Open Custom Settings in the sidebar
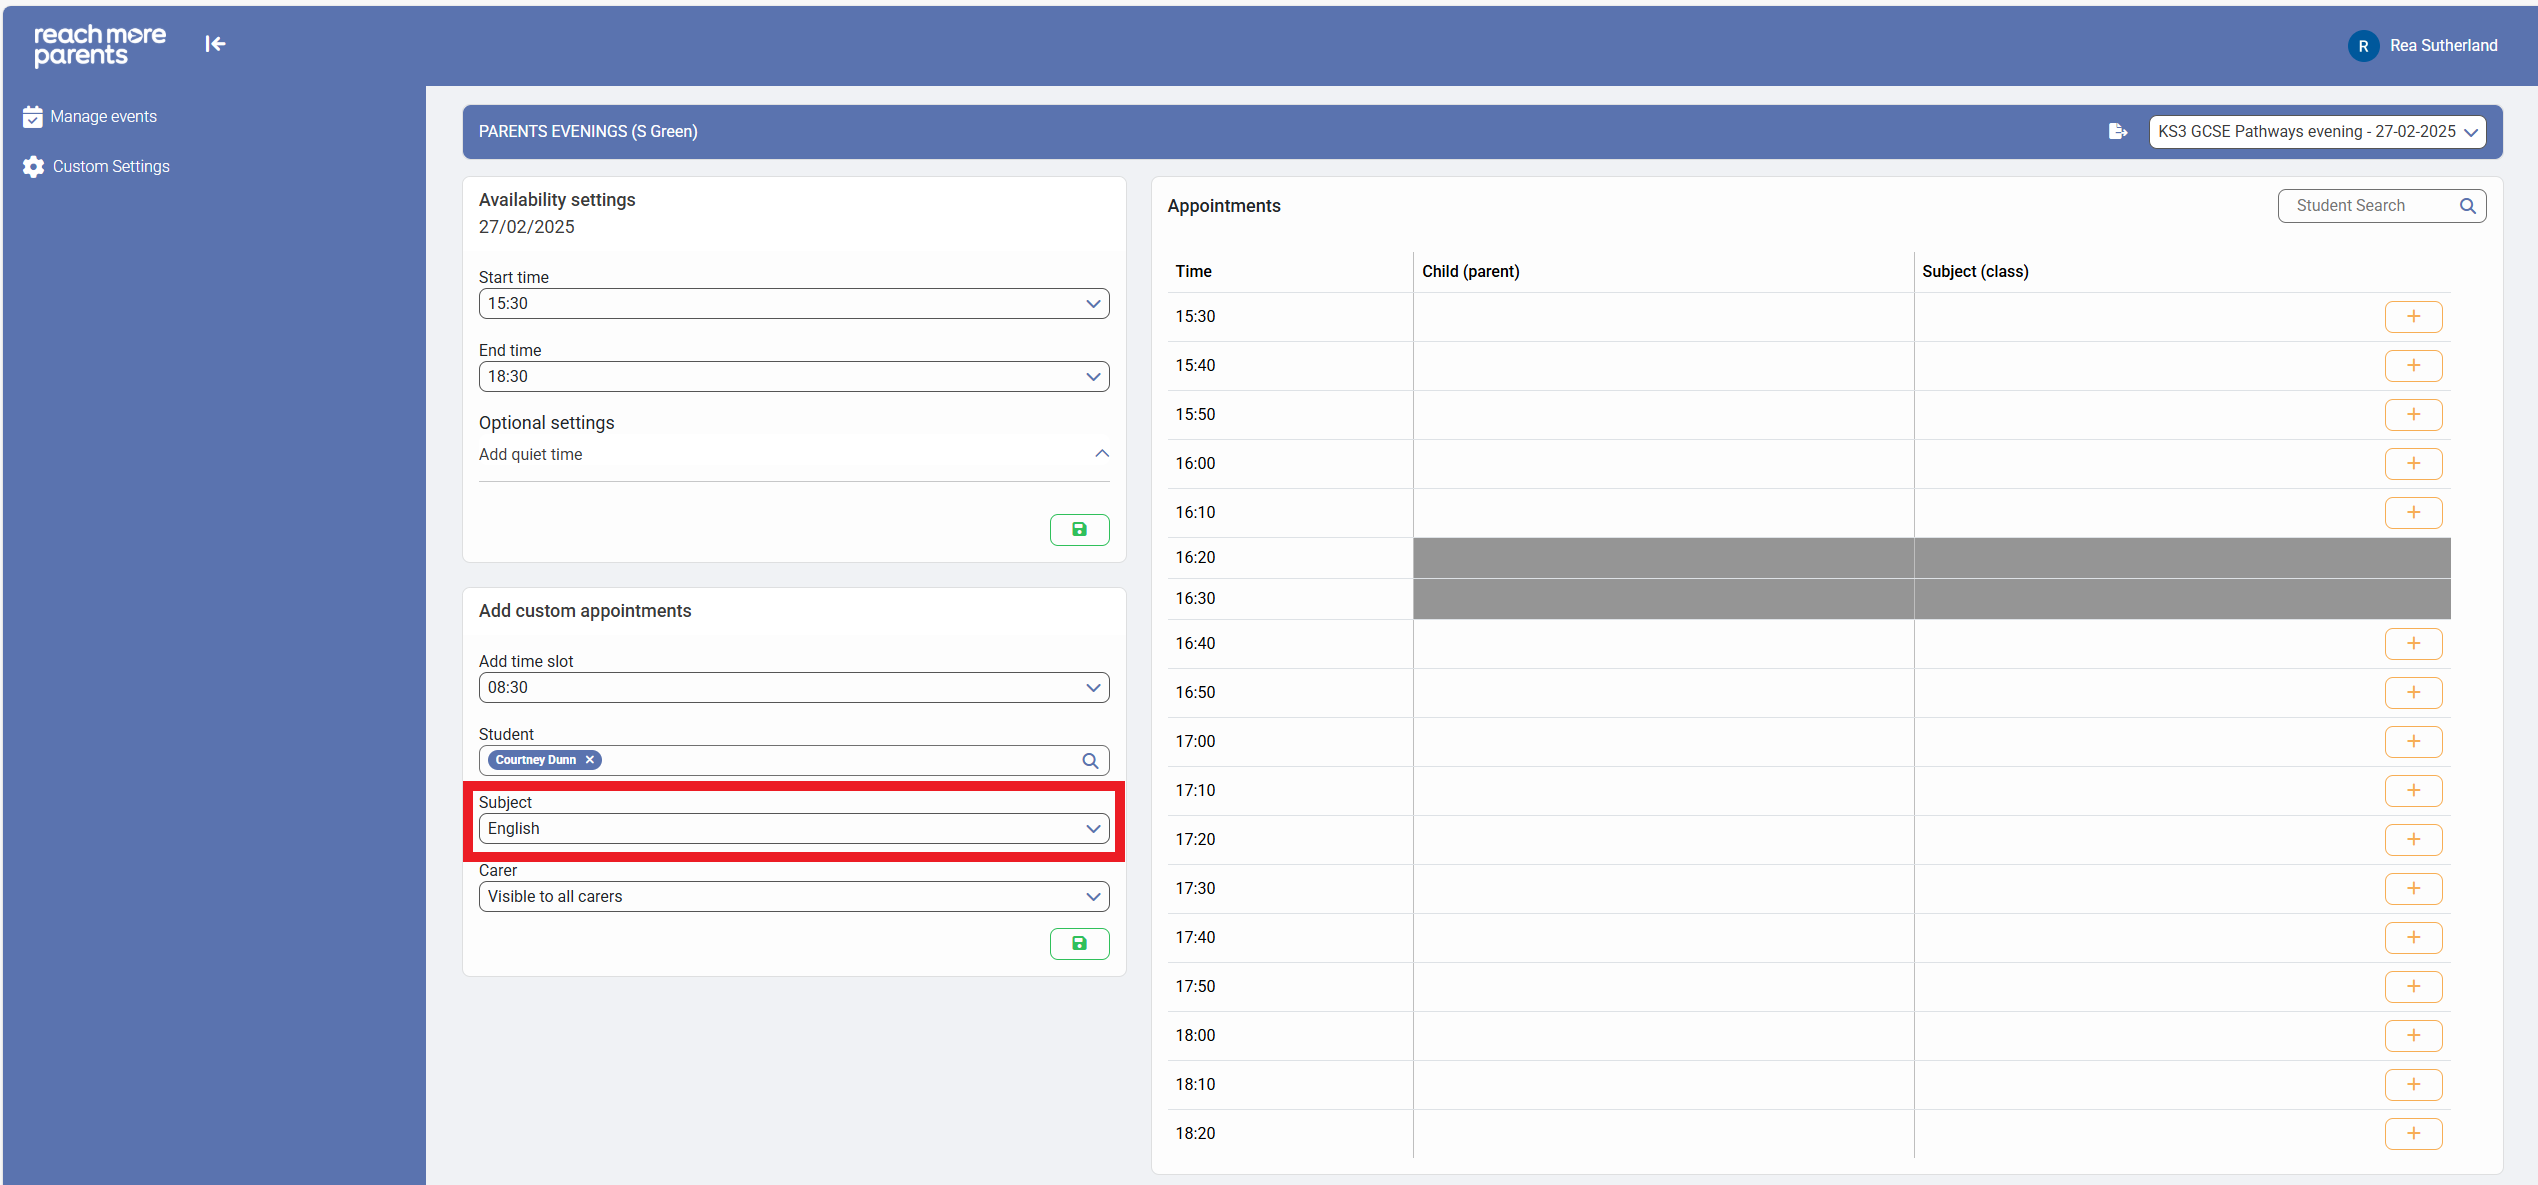This screenshot has height=1185, width=2538. 110,167
